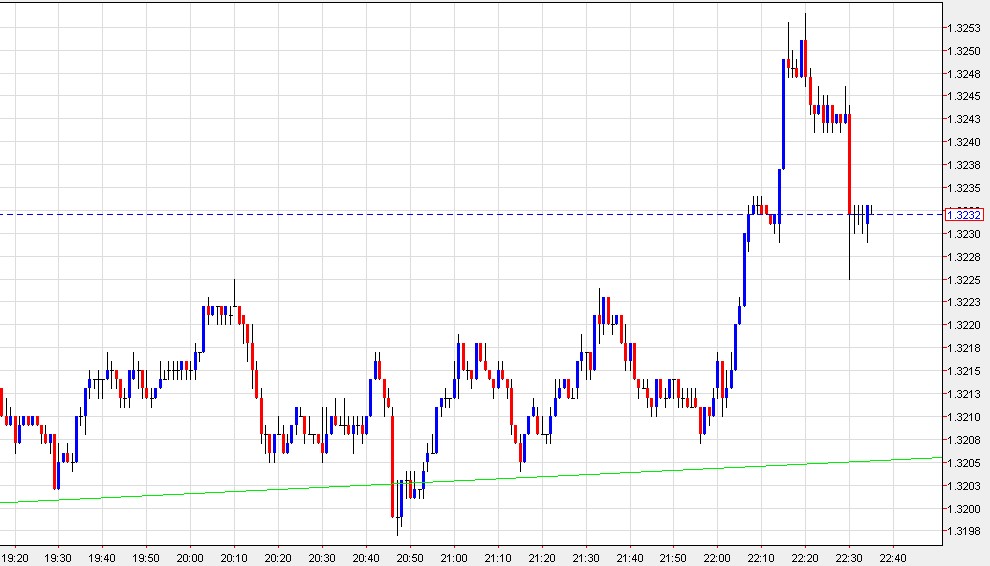
Task: Click time axis label 22:40
Action: click(x=893, y=558)
